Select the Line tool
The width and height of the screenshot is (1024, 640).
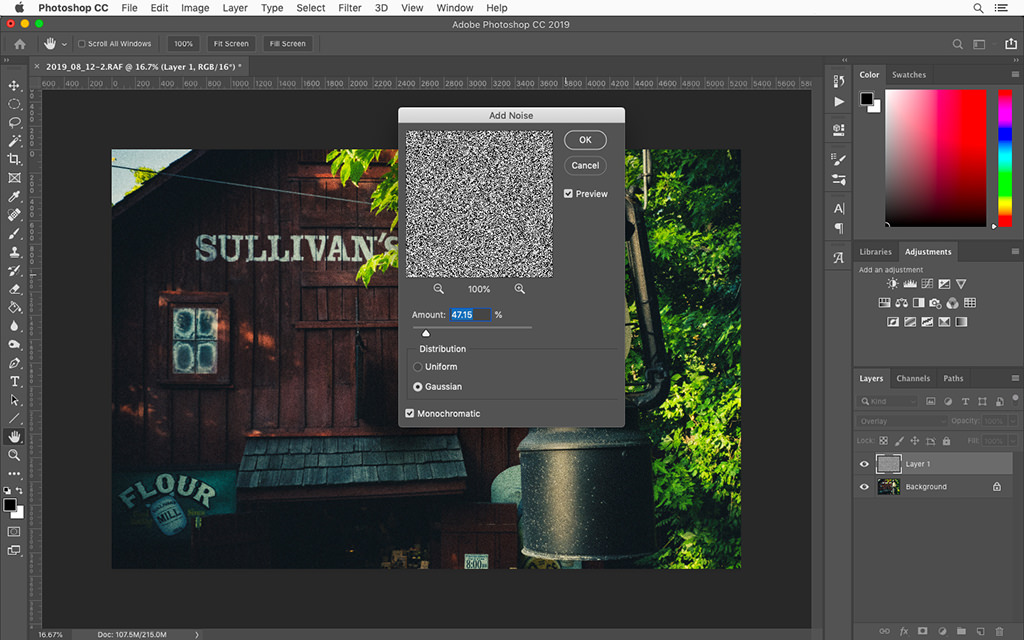pyautogui.click(x=14, y=418)
